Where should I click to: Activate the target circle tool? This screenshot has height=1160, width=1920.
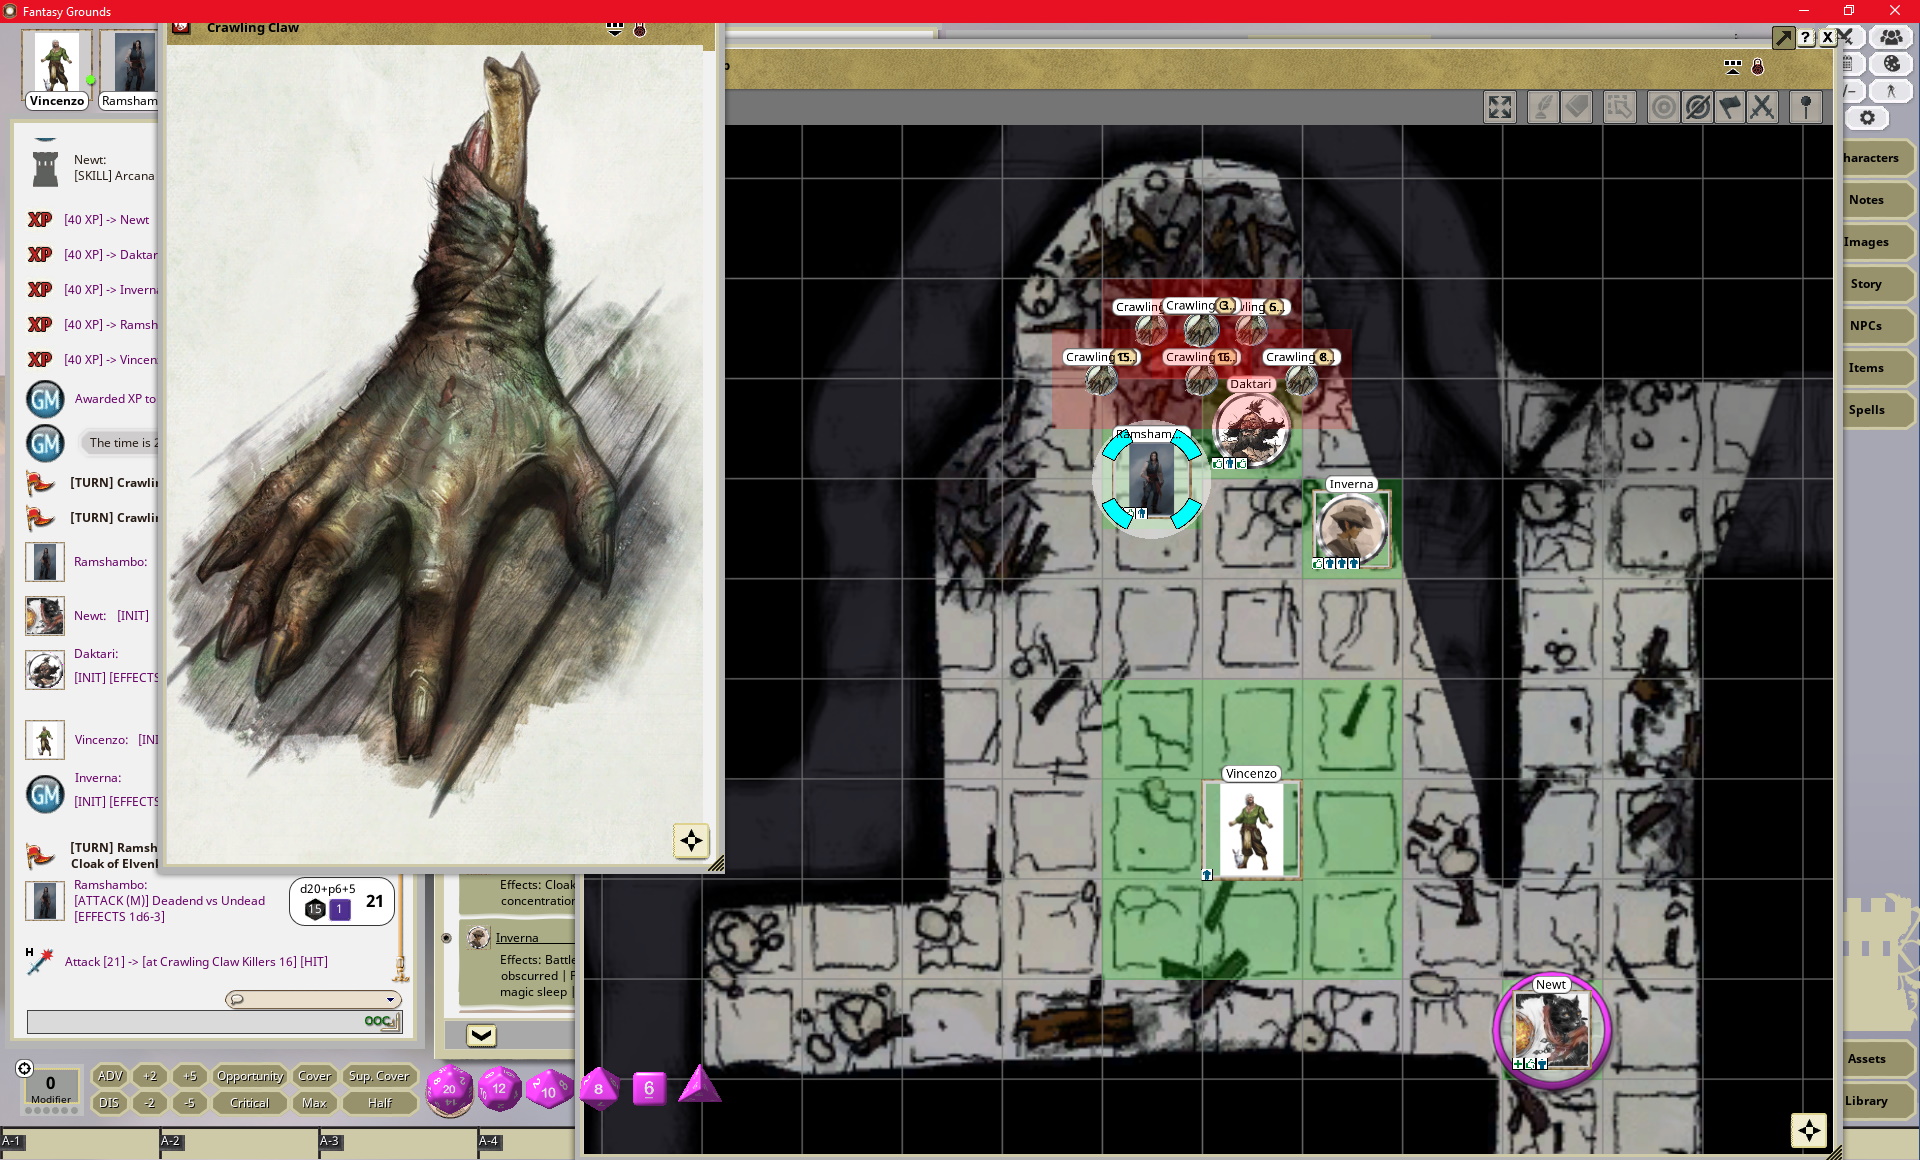tap(1664, 107)
